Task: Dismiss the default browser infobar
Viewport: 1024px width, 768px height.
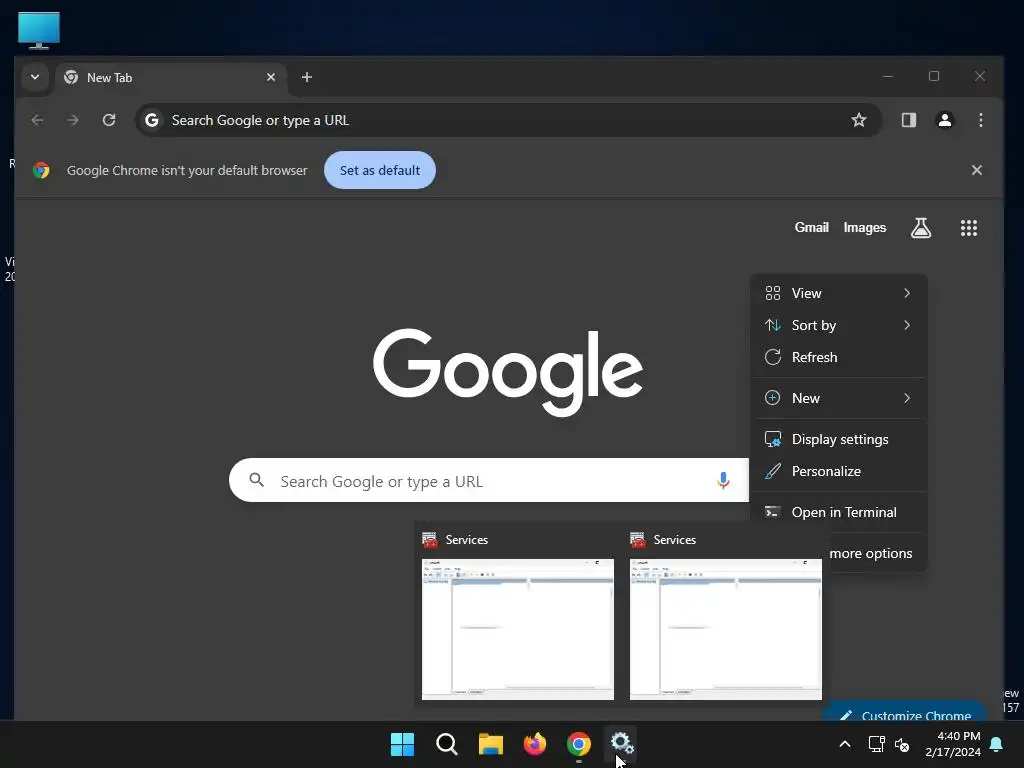Action: 976,170
